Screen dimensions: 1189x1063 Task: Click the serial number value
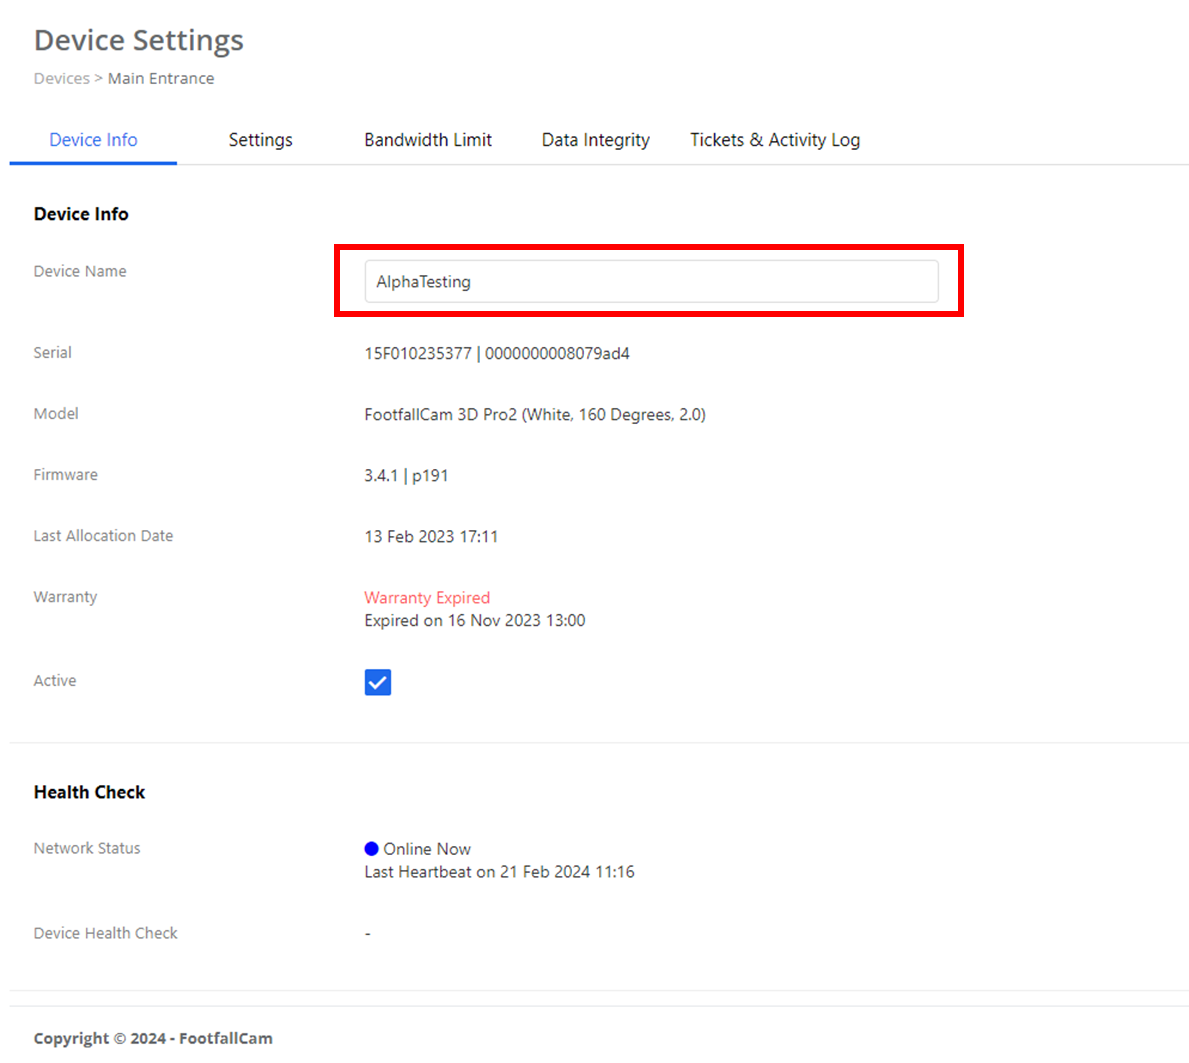pos(496,354)
